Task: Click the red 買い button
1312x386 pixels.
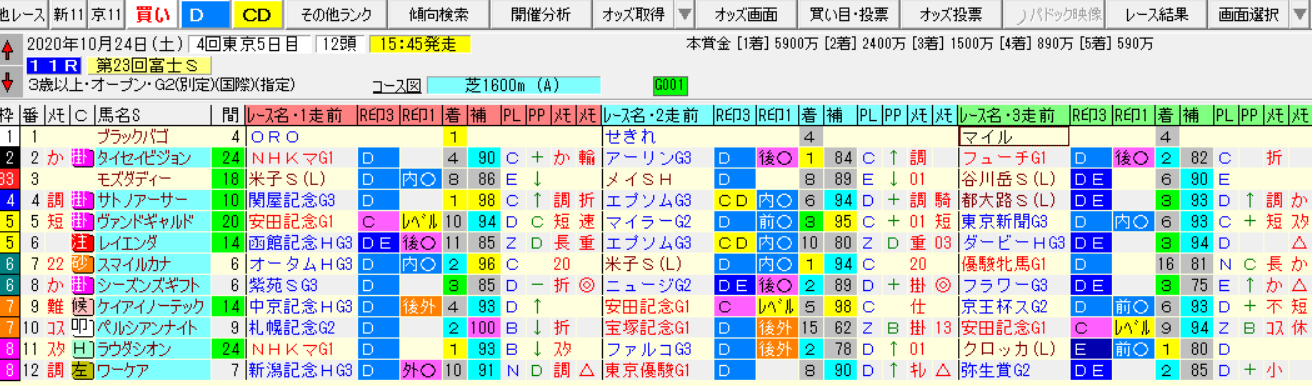Action: [151, 14]
